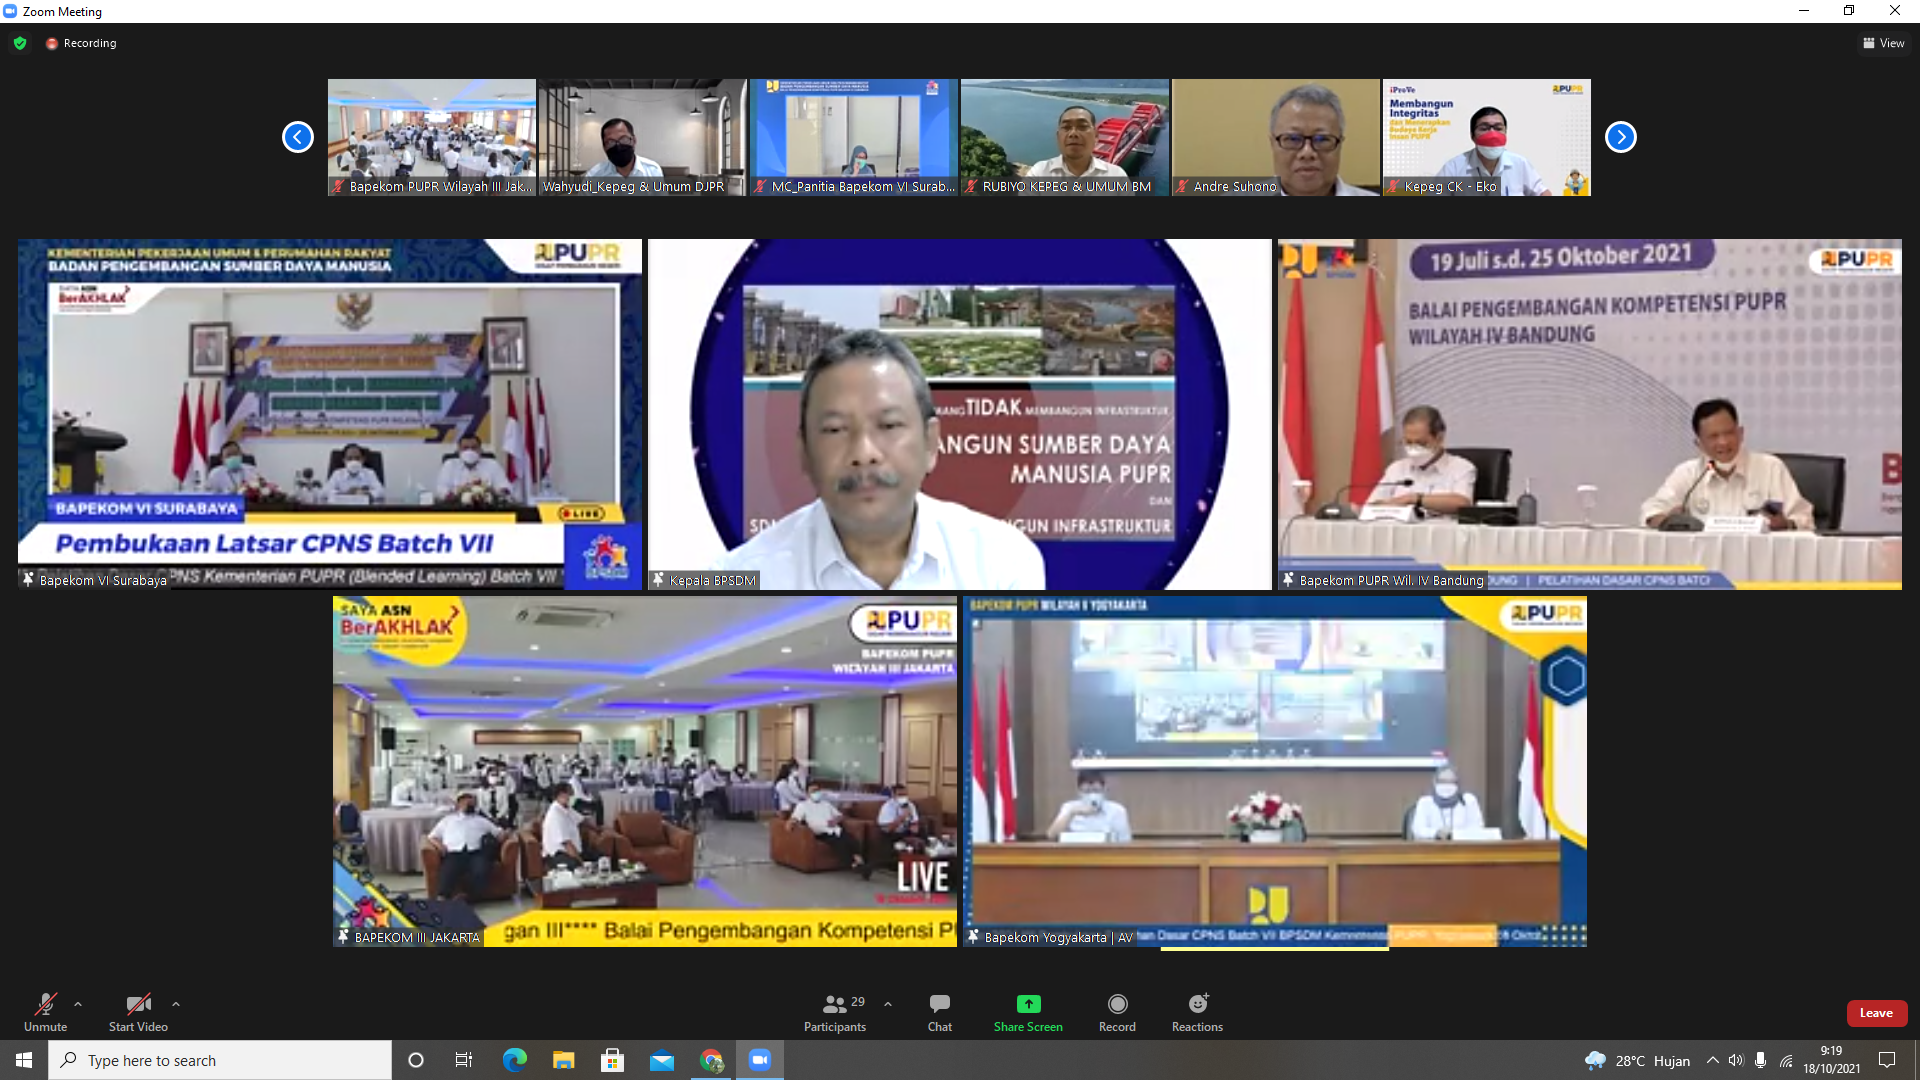
Task: Open Windows Start menu
Action: click(x=24, y=1060)
